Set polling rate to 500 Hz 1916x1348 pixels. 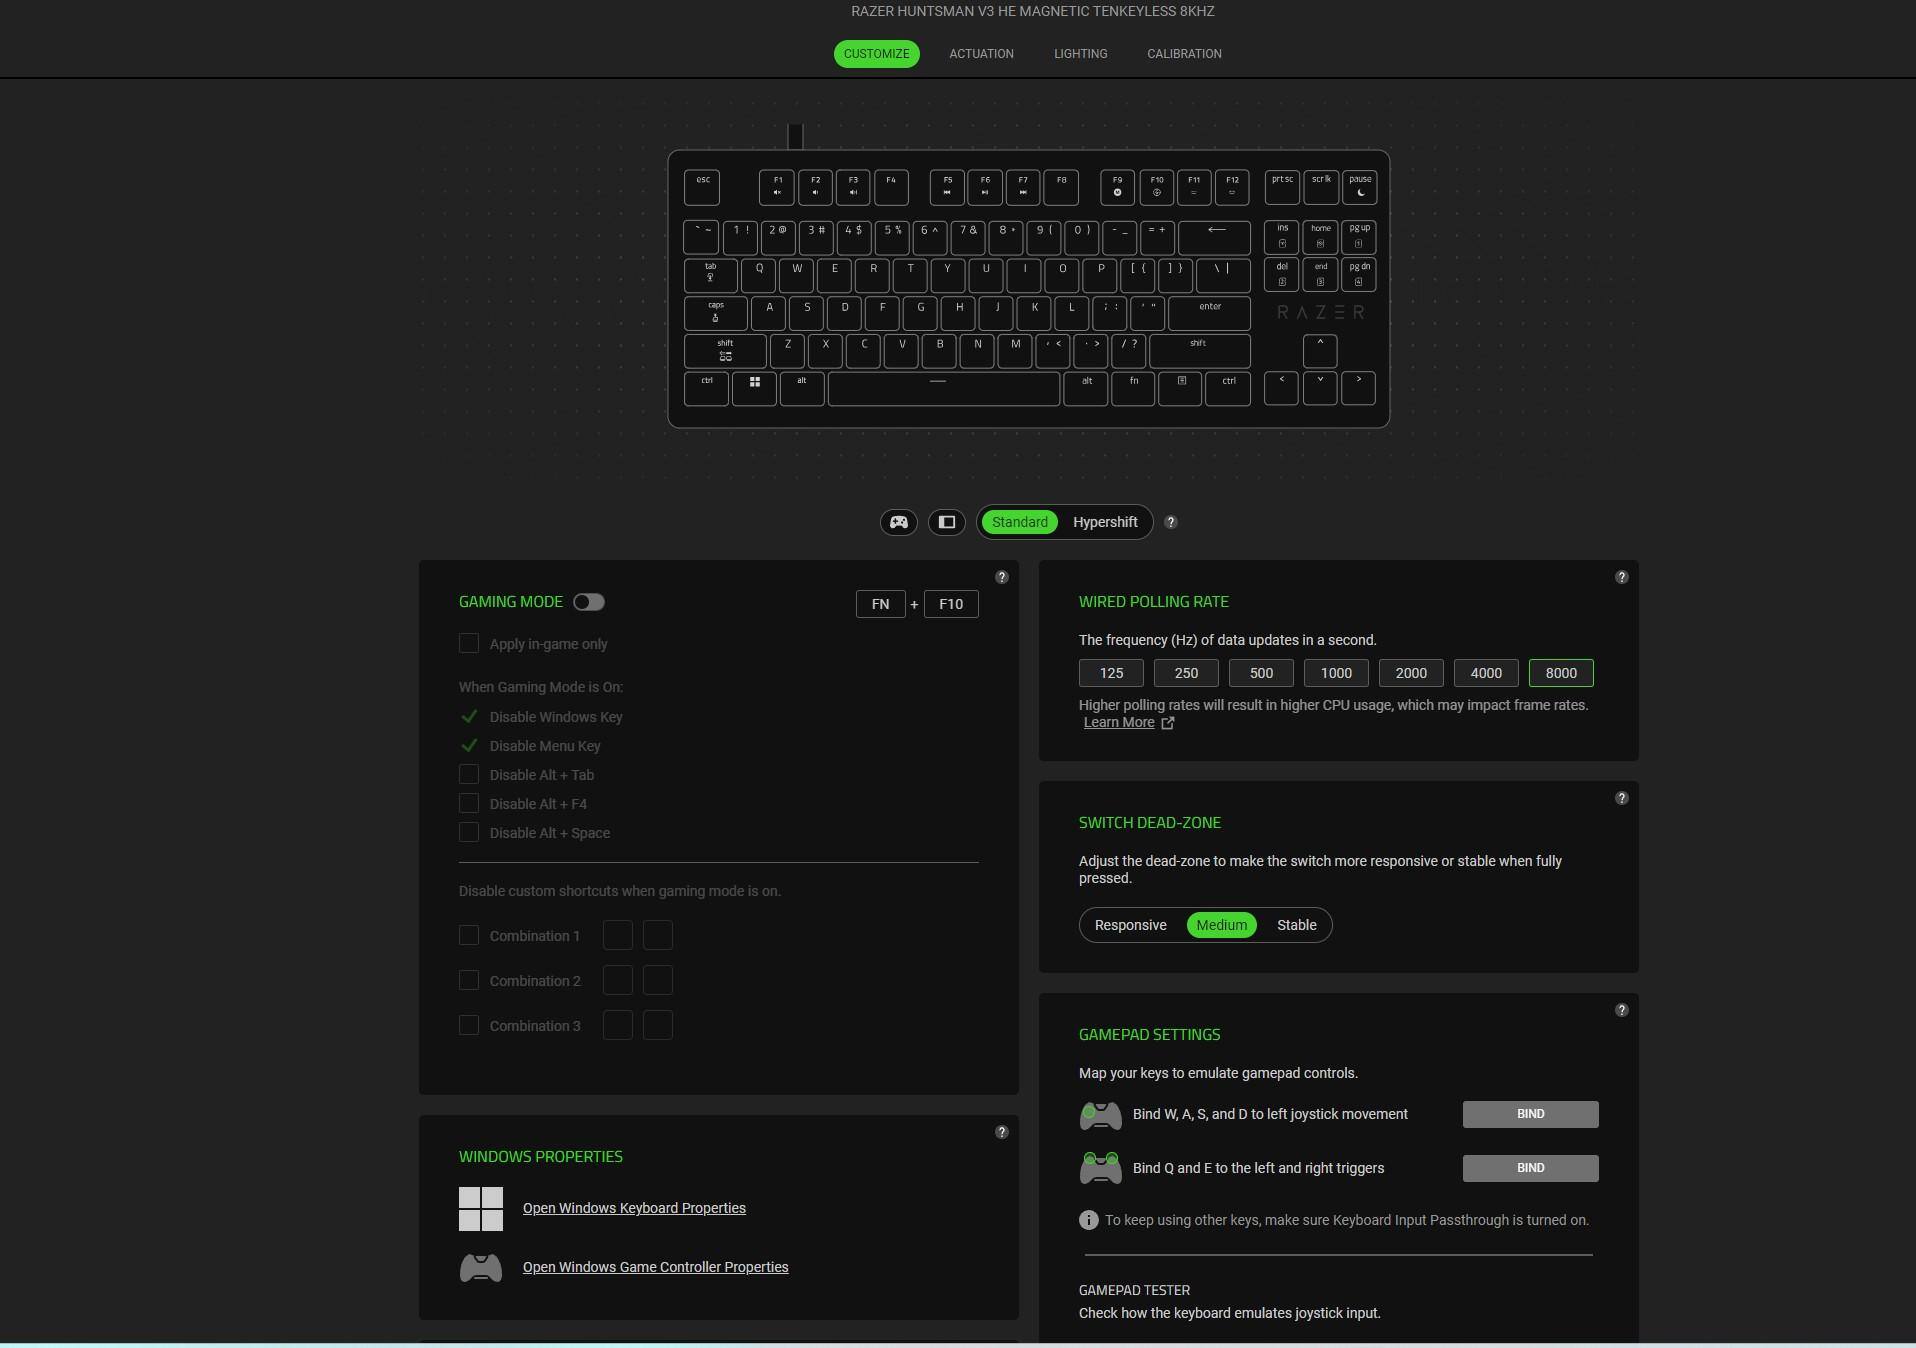1261,673
